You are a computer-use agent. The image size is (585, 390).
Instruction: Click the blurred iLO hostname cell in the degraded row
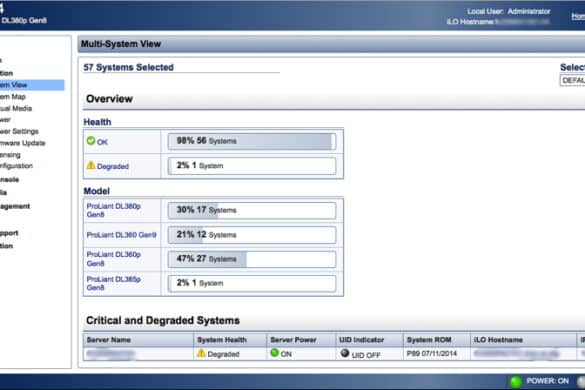click(x=517, y=353)
